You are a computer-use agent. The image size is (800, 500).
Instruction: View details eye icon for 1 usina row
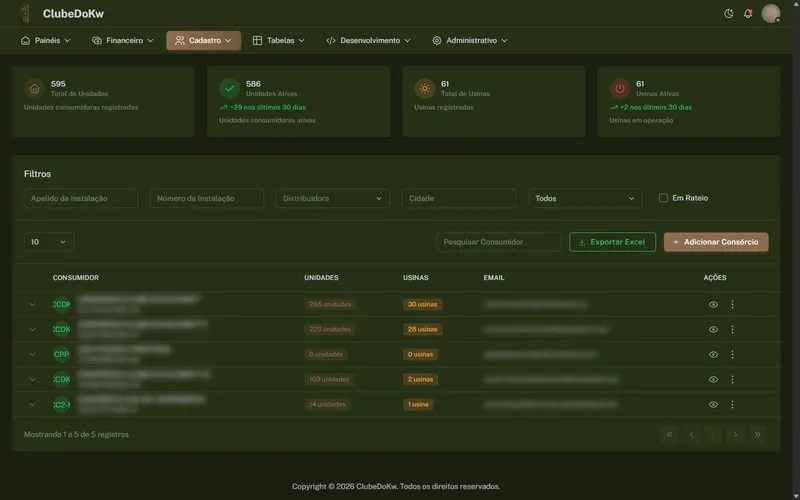pyautogui.click(x=713, y=405)
